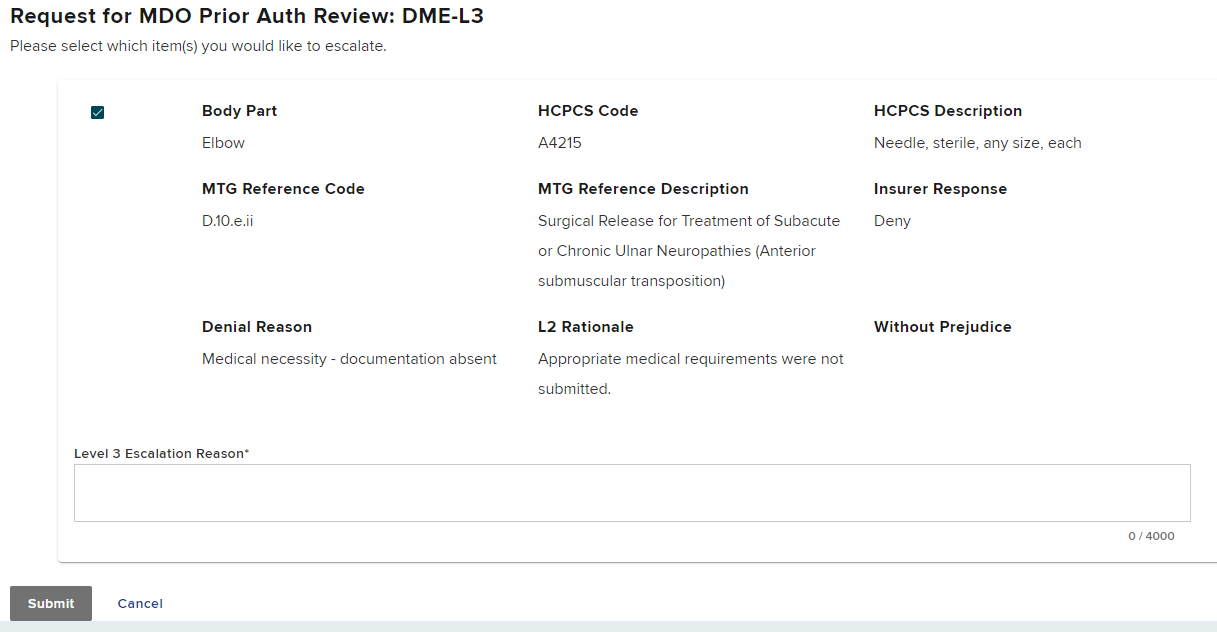Click the HCPCS Code value A4215

pyautogui.click(x=559, y=143)
